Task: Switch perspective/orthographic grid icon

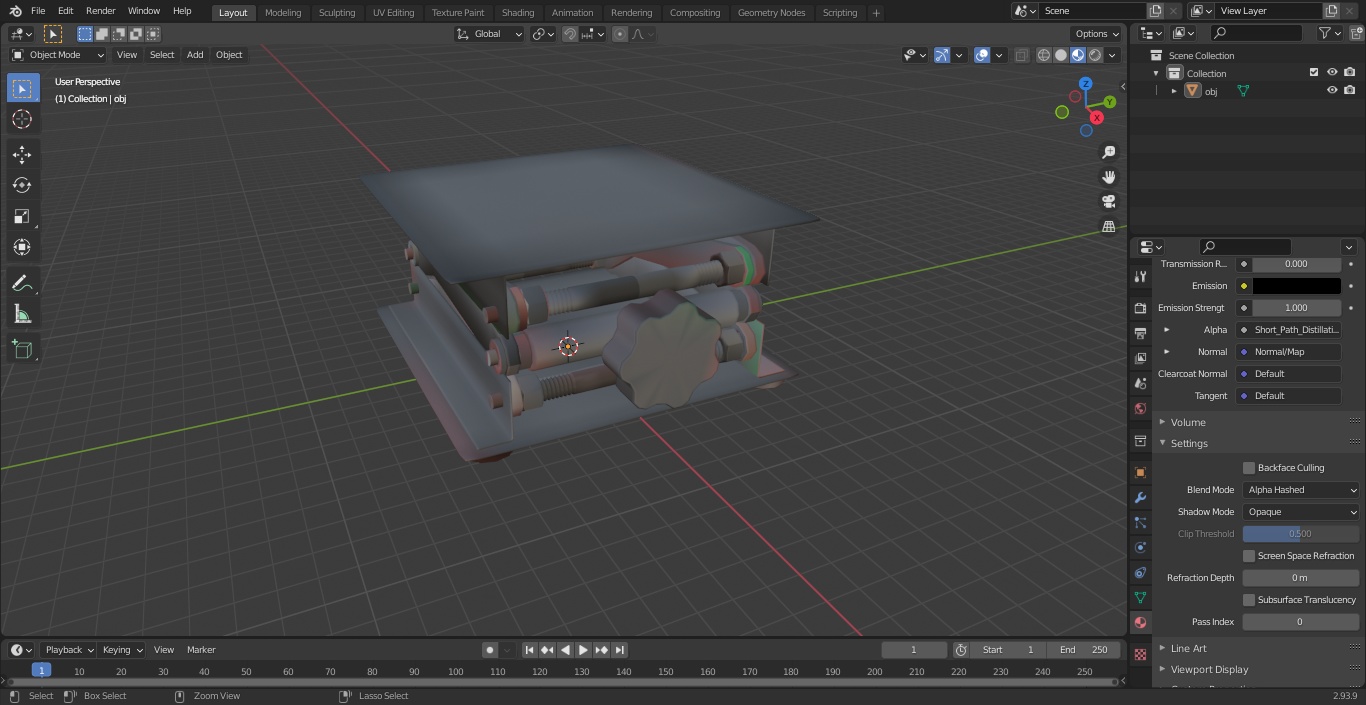Action: (1109, 226)
